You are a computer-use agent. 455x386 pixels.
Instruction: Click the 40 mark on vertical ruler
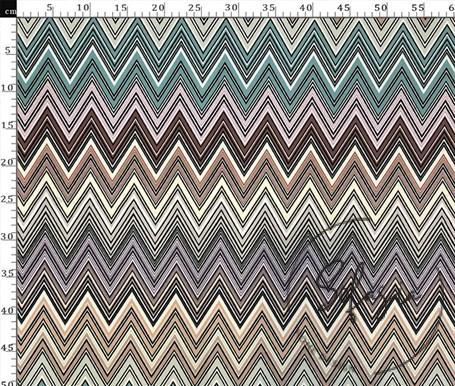pyautogui.click(x=7, y=310)
